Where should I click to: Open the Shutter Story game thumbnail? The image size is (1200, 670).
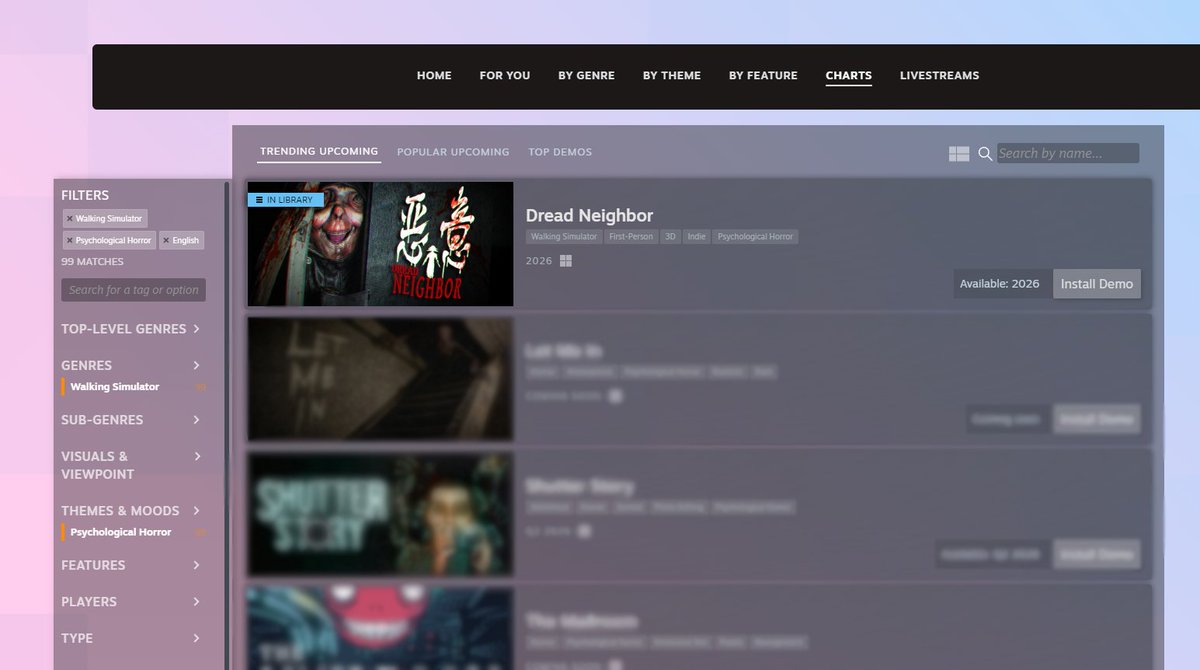click(381, 514)
